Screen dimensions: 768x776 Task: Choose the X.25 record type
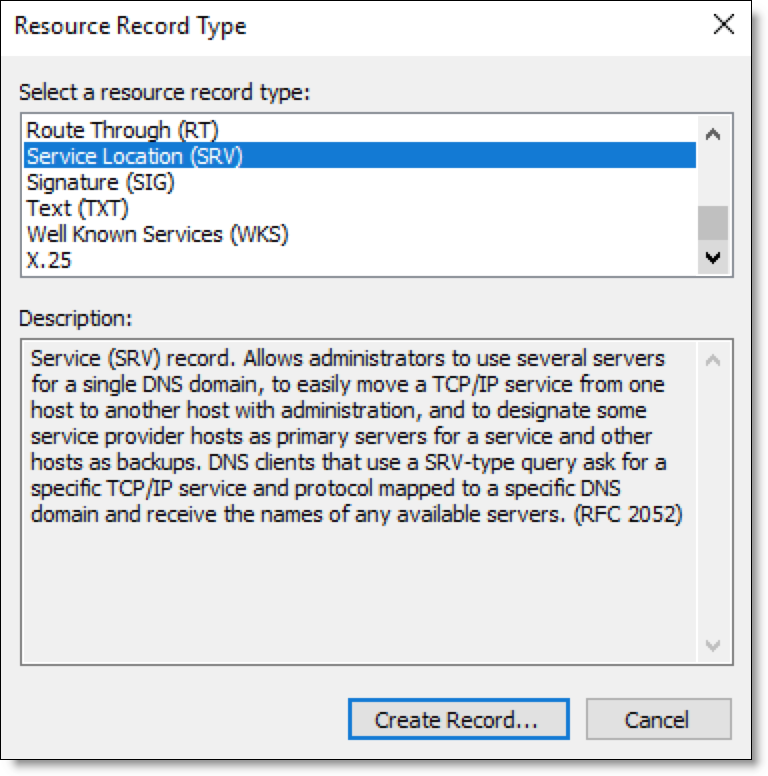coord(360,260)
